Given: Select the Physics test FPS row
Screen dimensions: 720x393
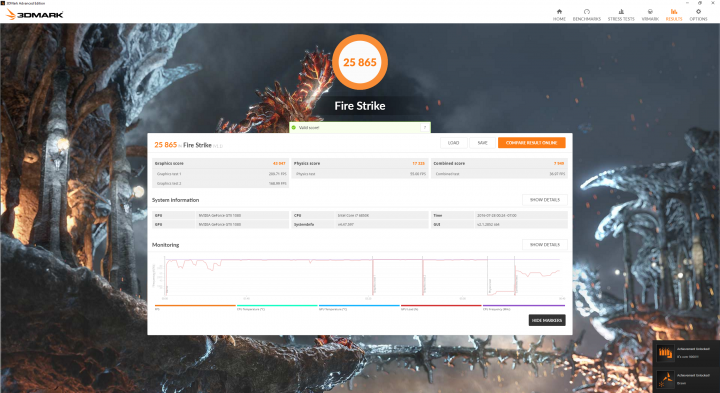Looking at the screenshot, I should coord(360,174).
